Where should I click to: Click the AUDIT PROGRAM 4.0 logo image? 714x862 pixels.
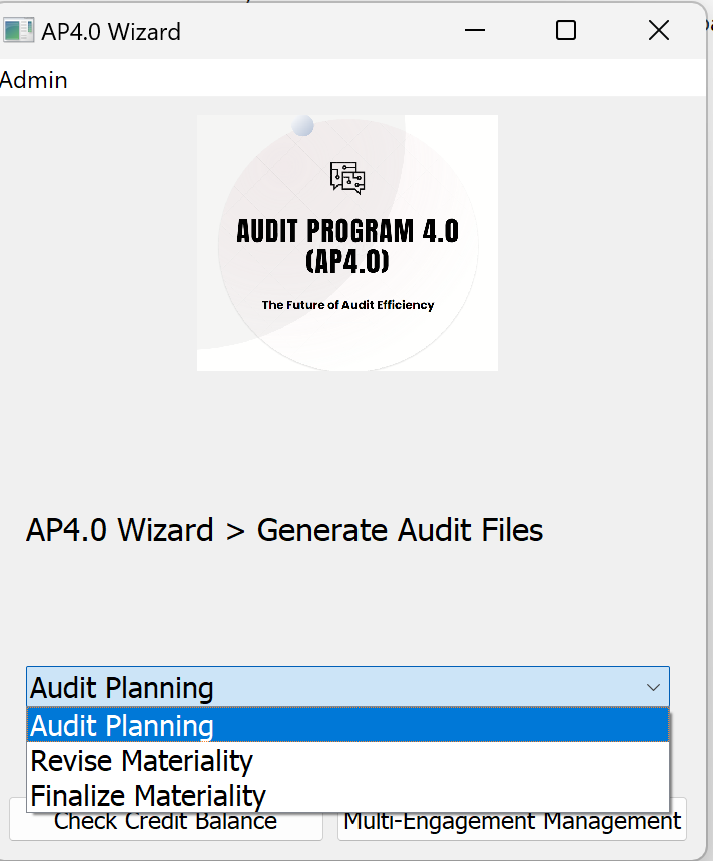(x=347, y=241)
